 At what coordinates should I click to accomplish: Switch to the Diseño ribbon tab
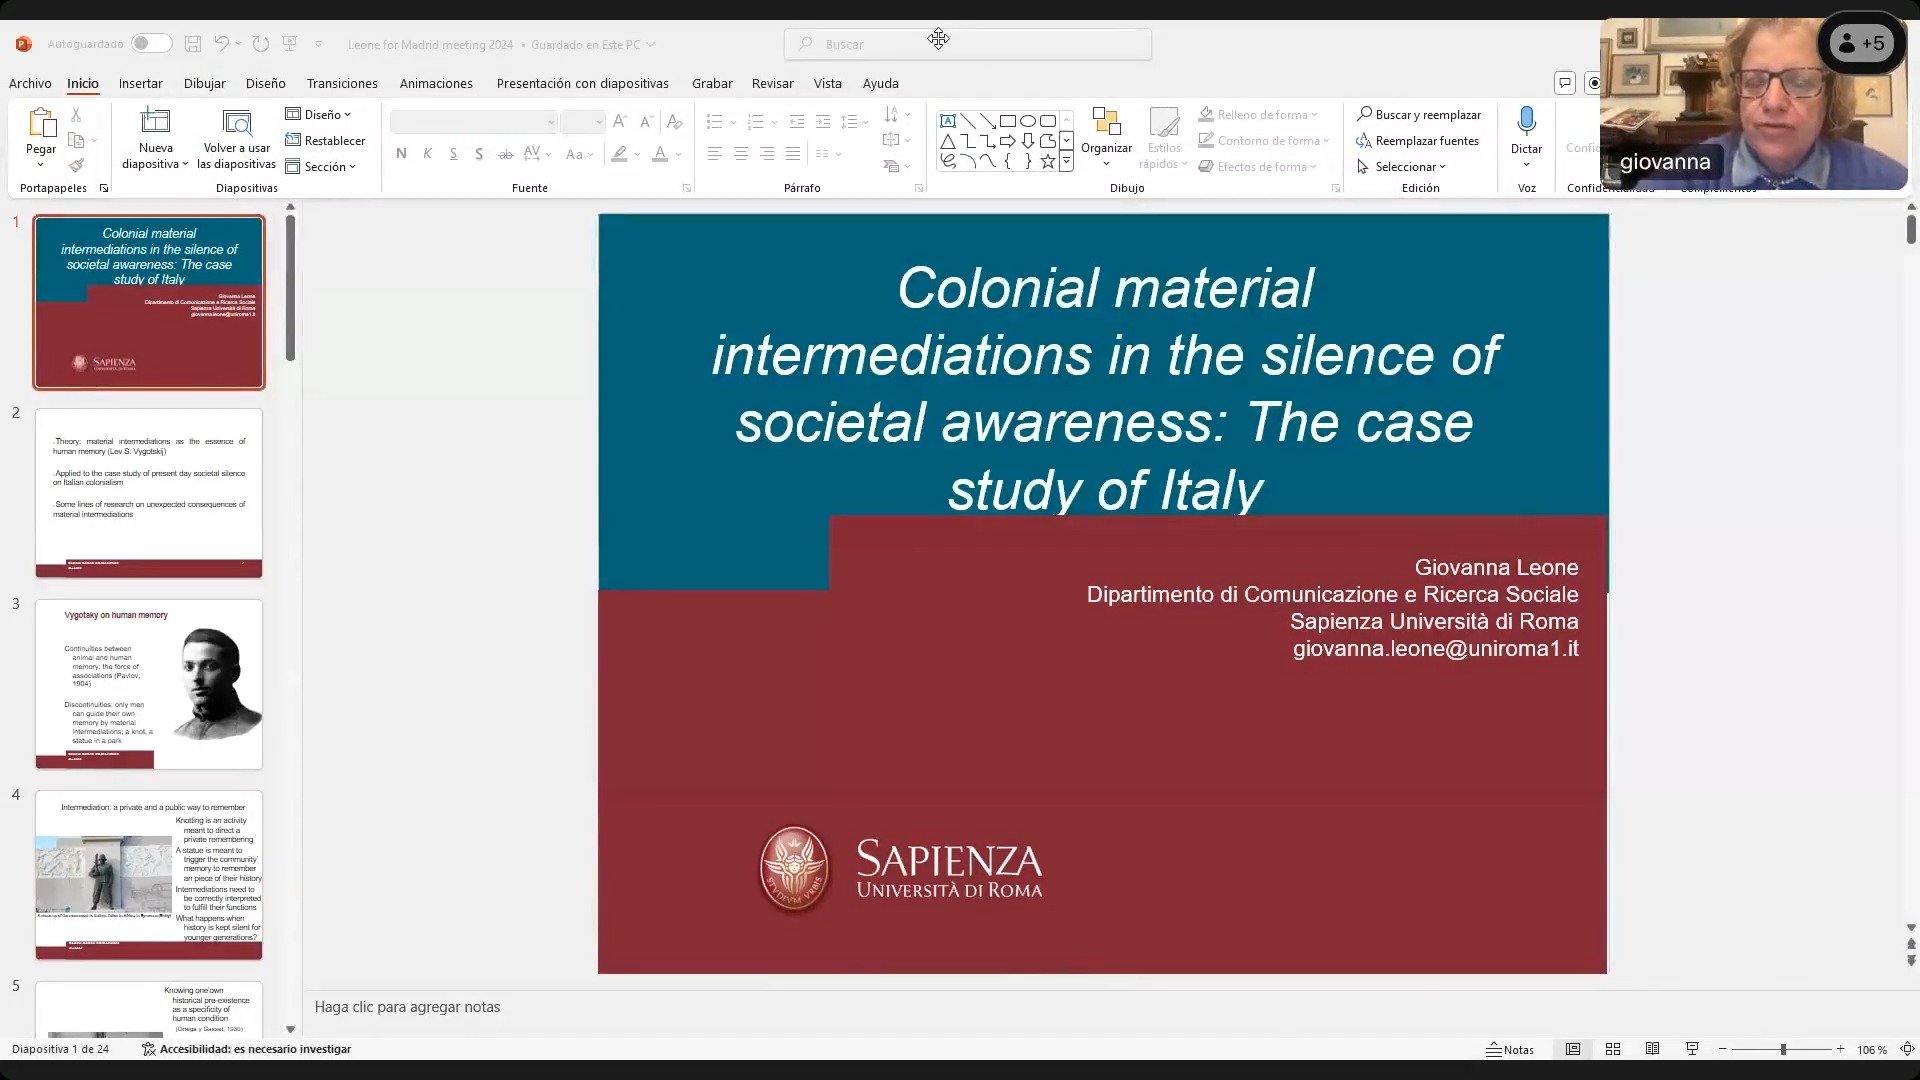coord(265,83)
